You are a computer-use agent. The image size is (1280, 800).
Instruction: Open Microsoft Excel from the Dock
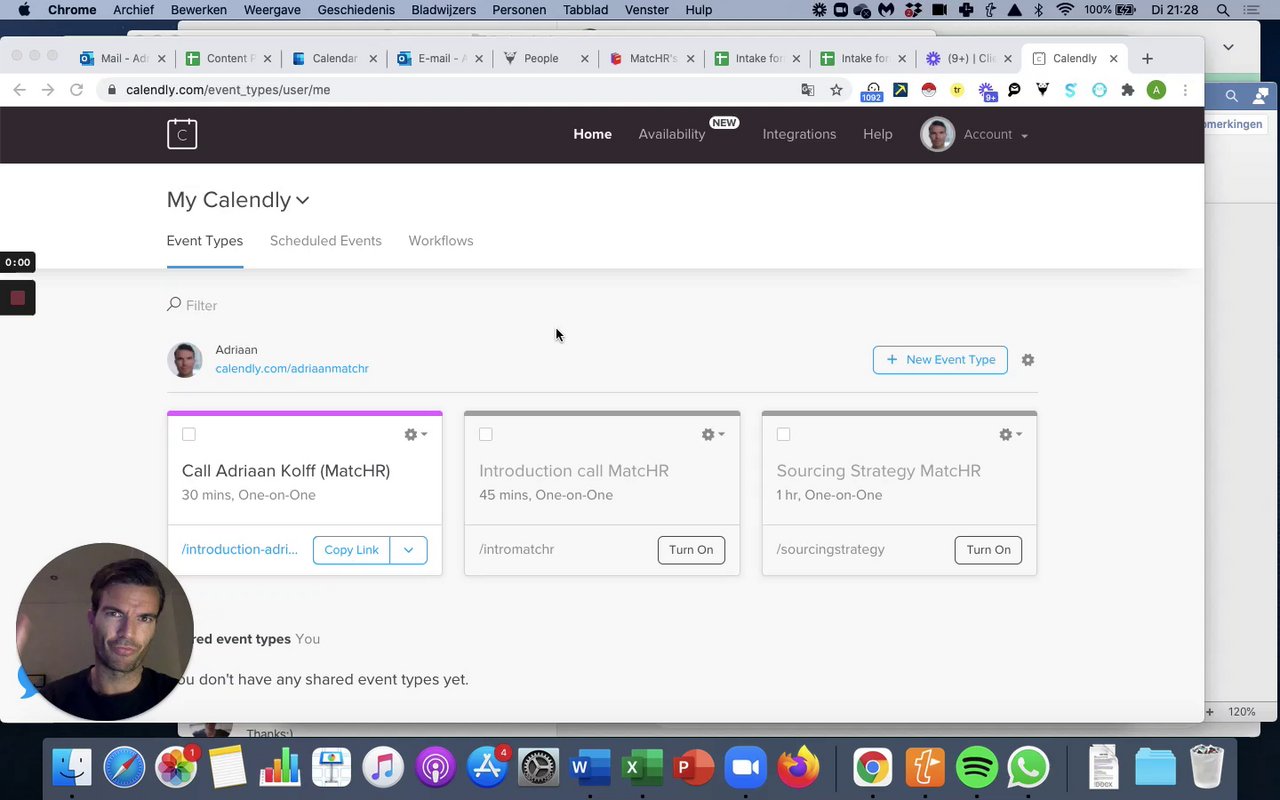click(642, 767)
